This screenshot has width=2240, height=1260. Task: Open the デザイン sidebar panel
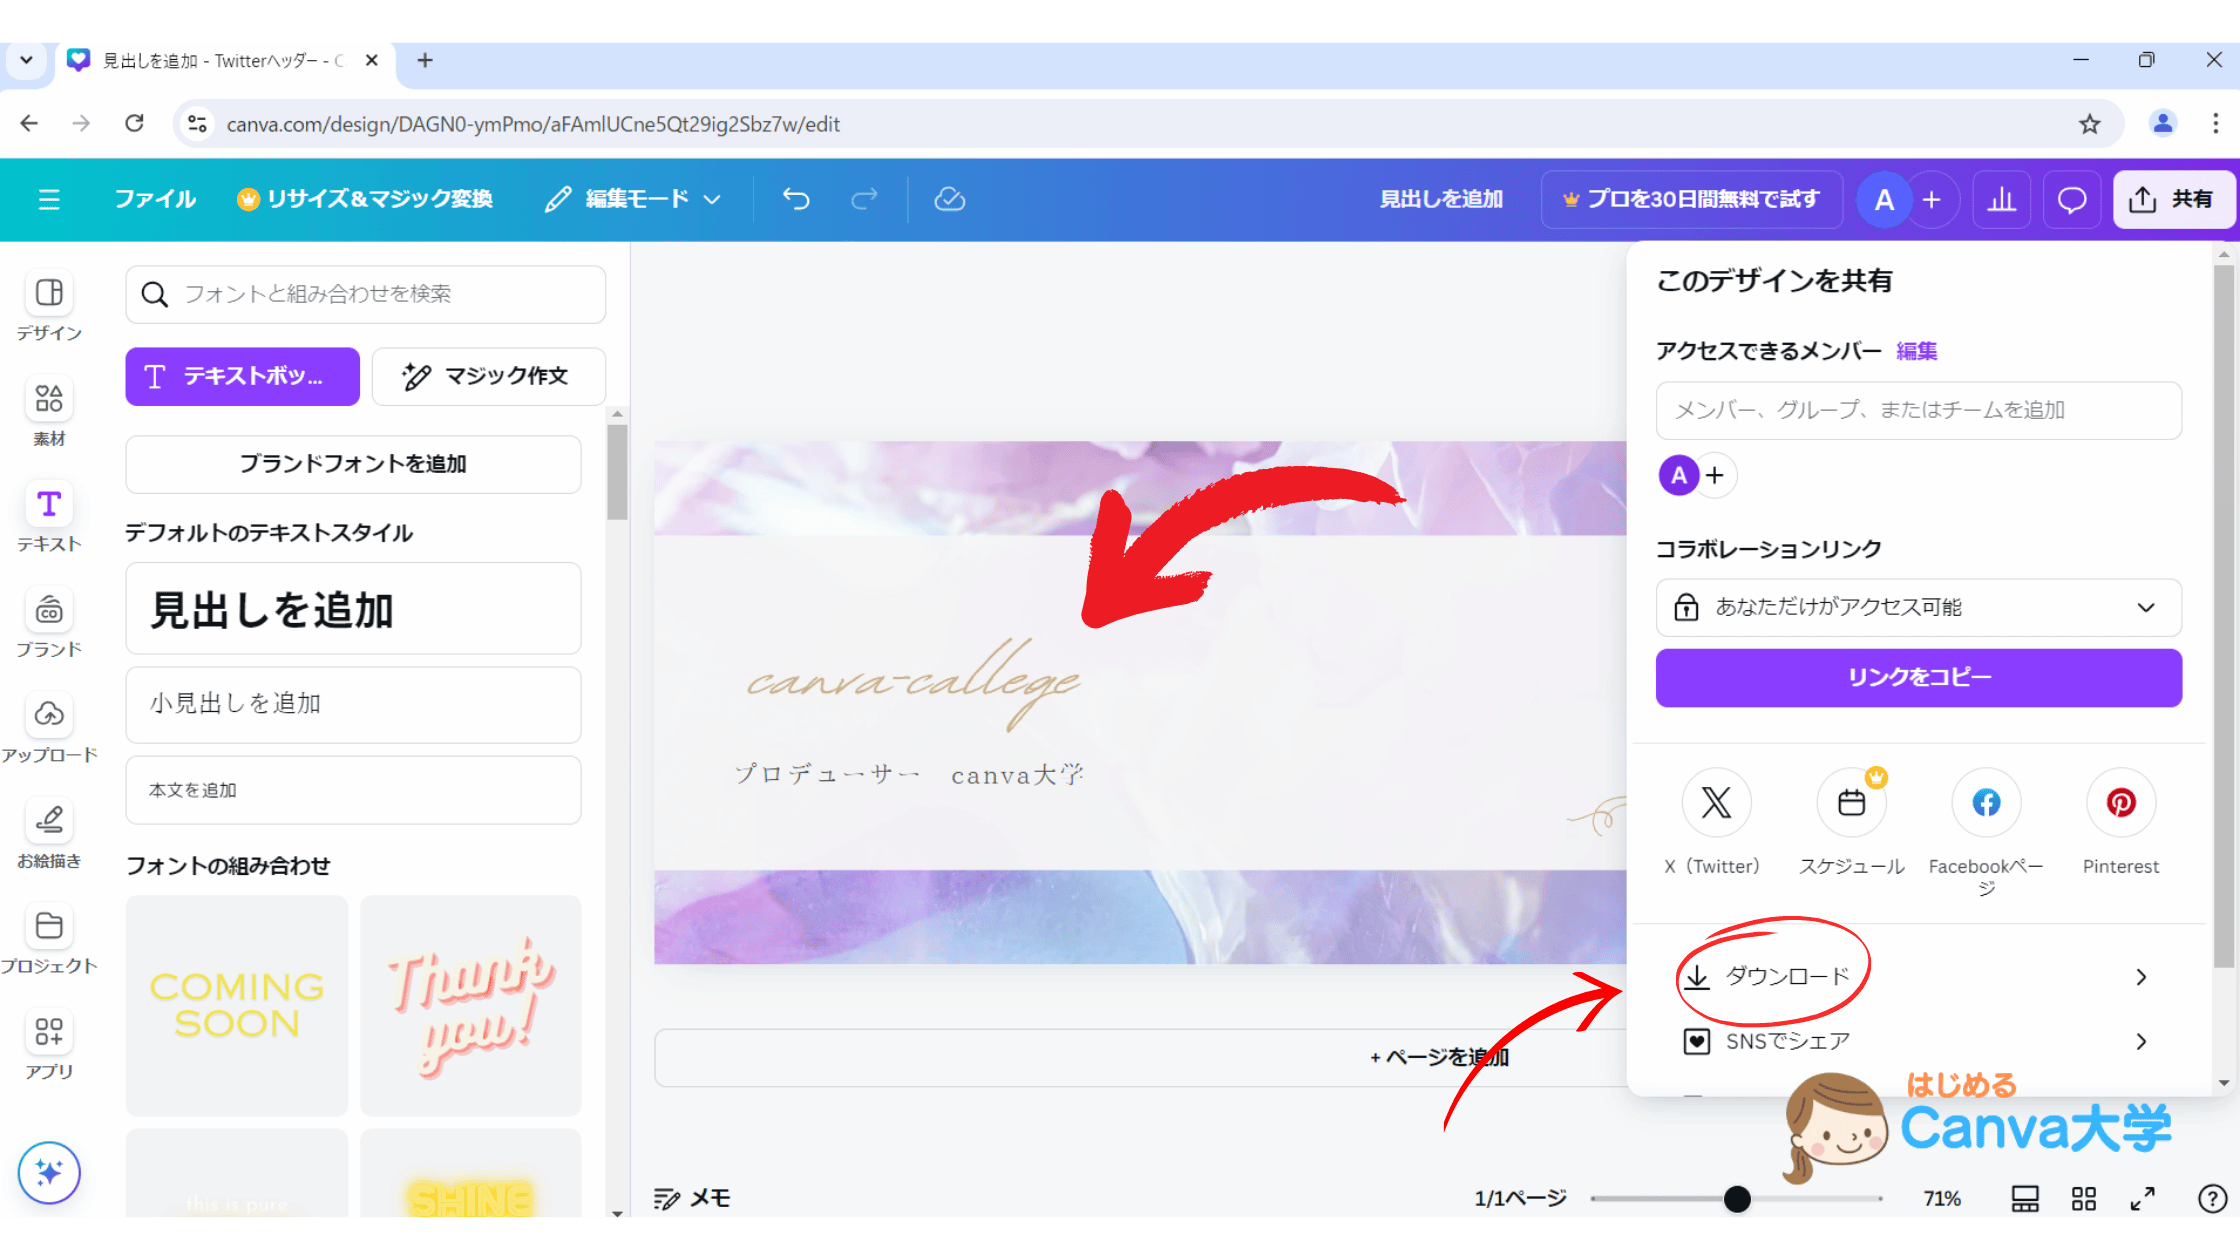pos(48,308)
